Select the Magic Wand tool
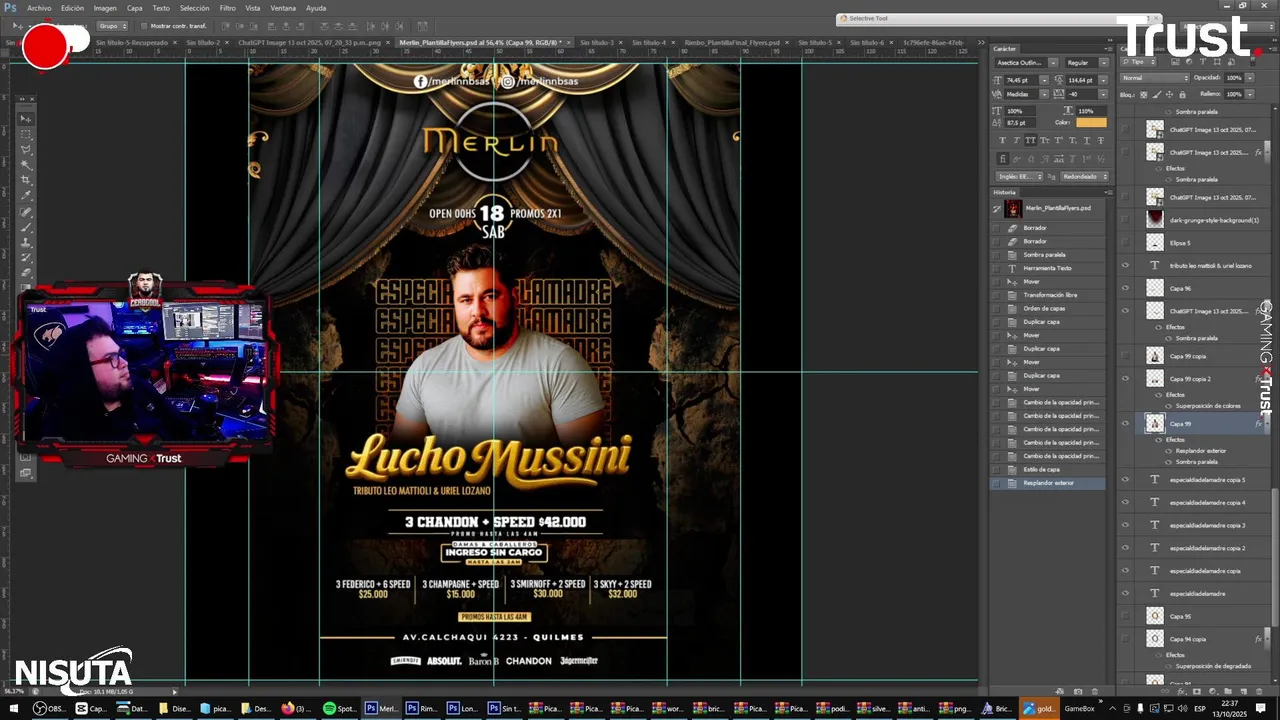 [26, 165]
